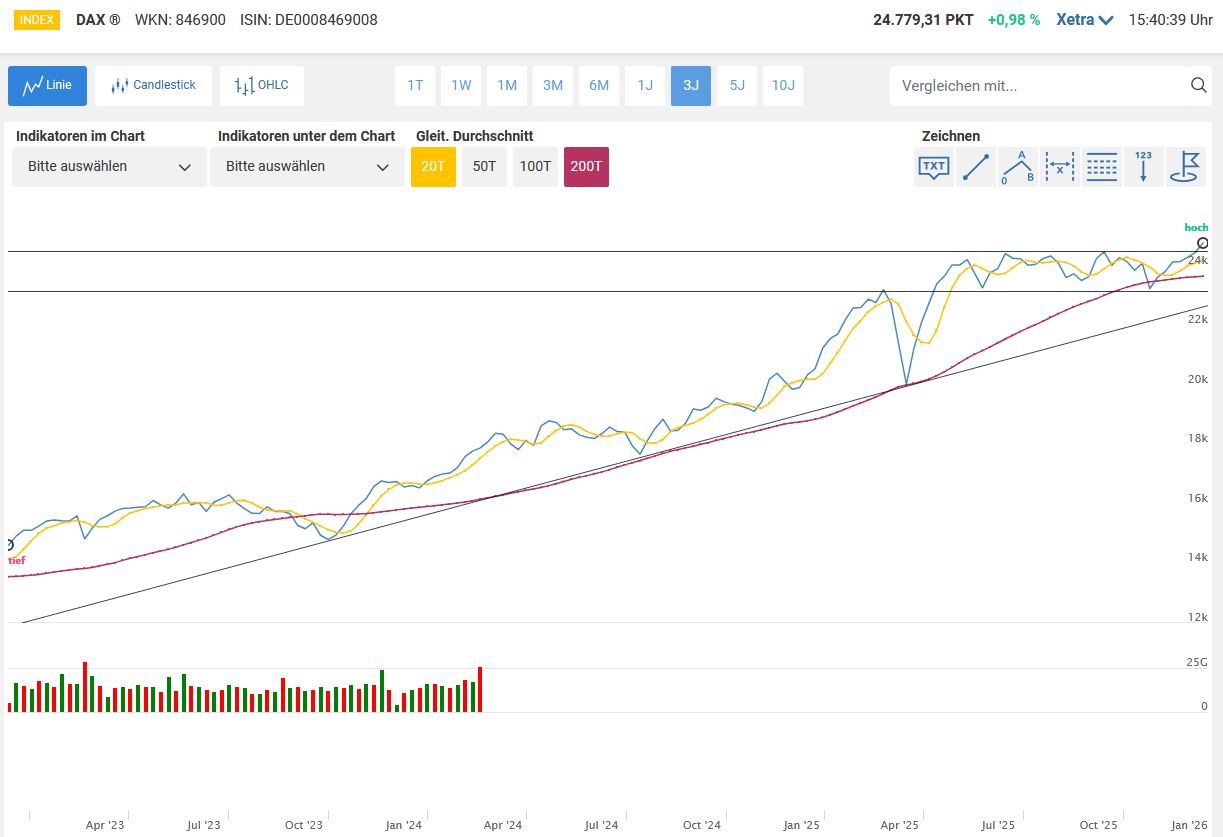This screenshot has height=837, width=1223.
Task: Click the search magnifier icon
Action: click(x=1199, y=86)
